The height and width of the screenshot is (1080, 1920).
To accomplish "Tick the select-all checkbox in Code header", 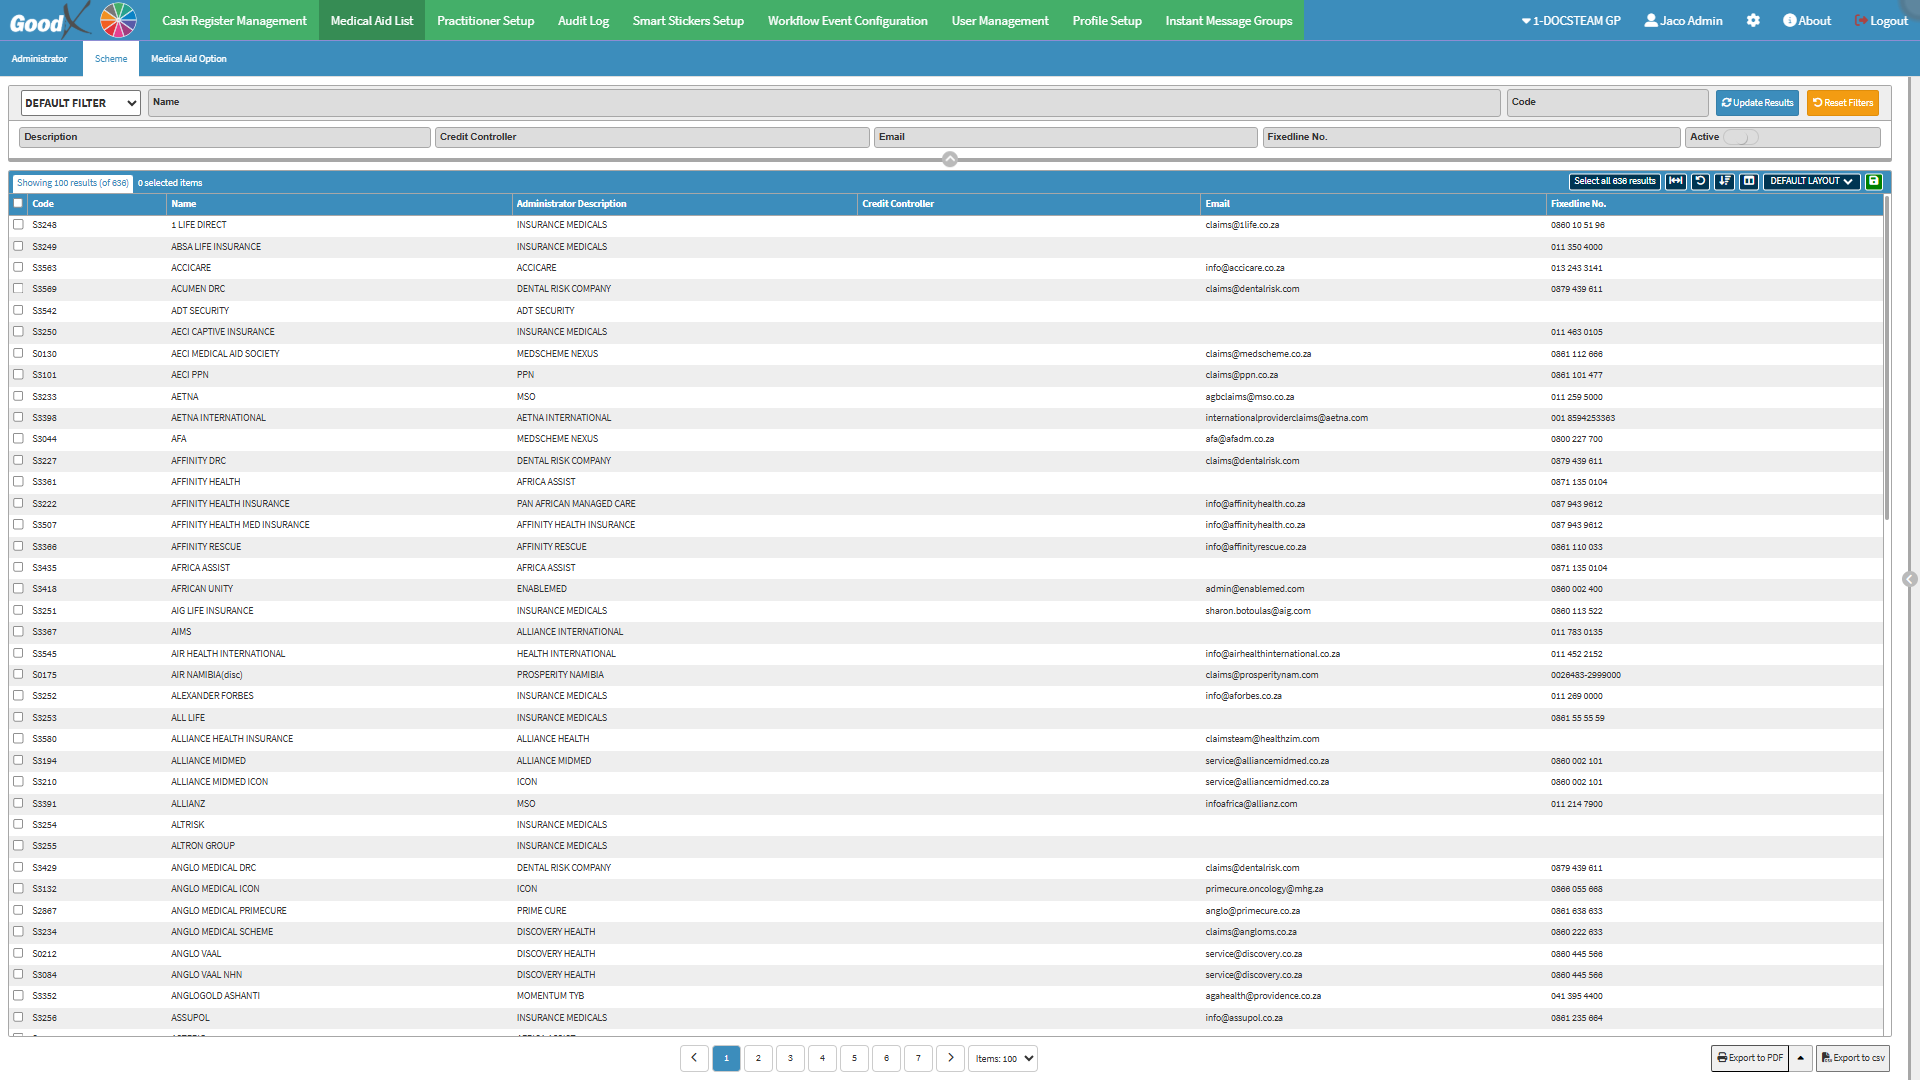I will (18, 203).
